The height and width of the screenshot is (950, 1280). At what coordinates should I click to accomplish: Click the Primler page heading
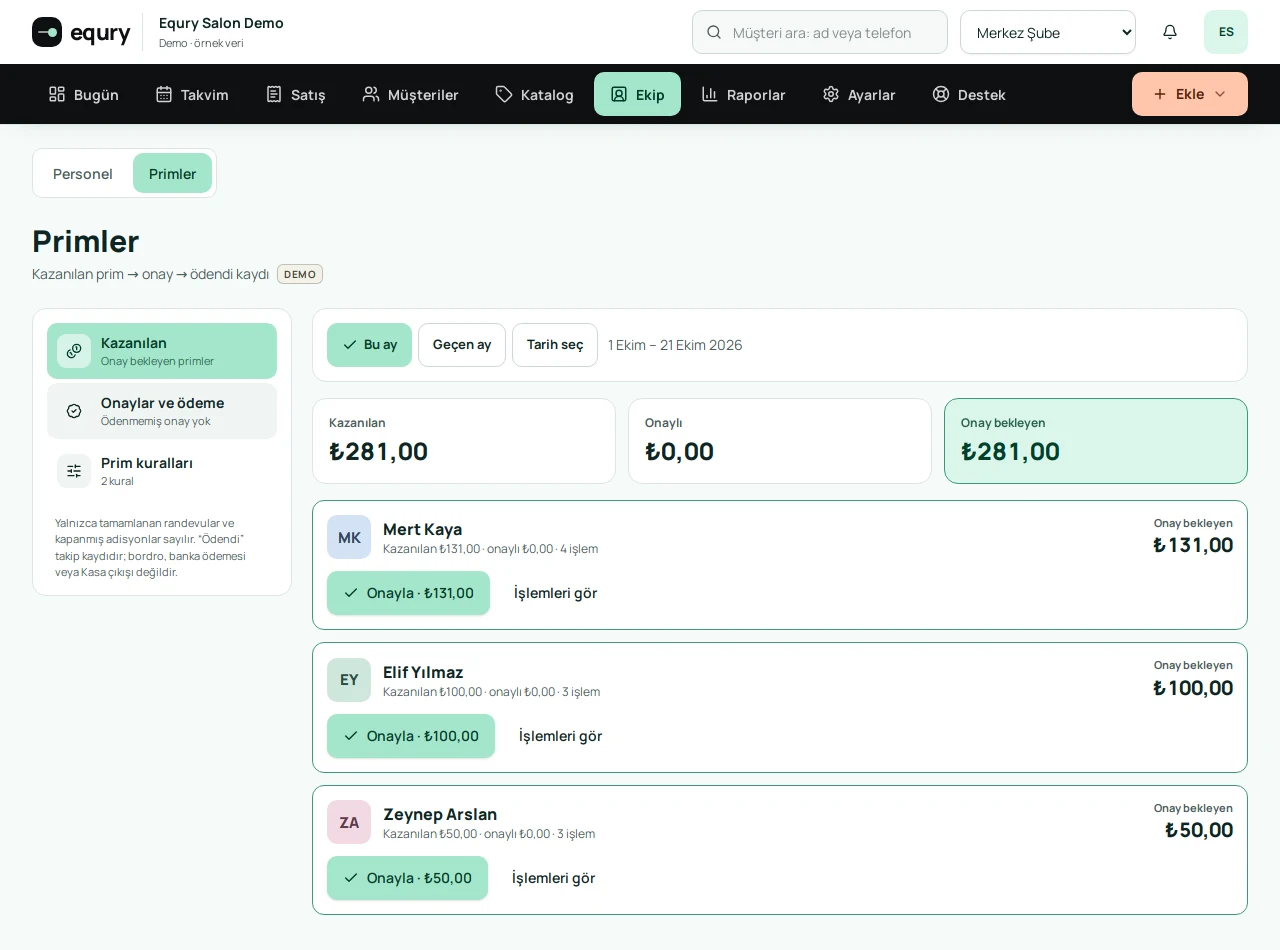pos(86,241)
